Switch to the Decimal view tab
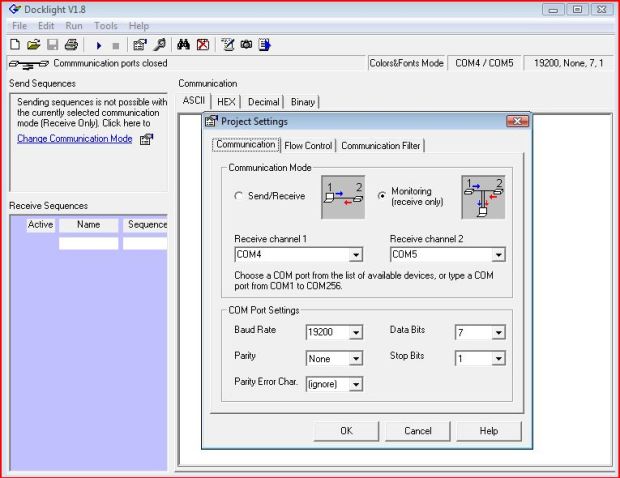Image resolution: width=620 pixels, height=478 pixels. pos(263,102)
